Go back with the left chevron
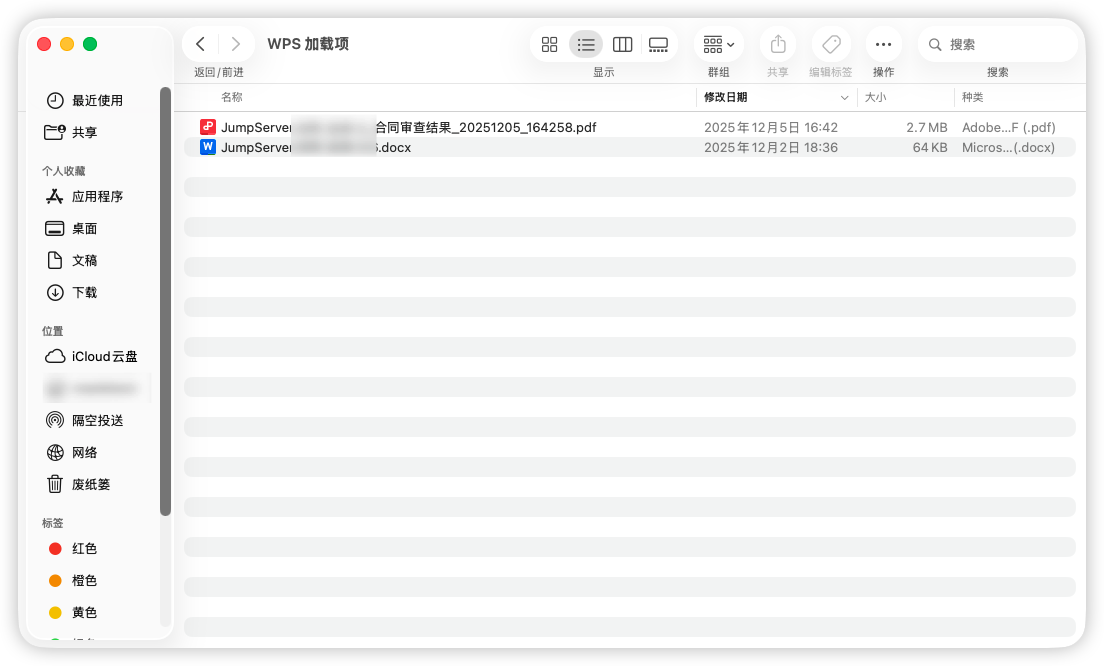This screenshot has height=666, width=1104. (x=201, y=44)
